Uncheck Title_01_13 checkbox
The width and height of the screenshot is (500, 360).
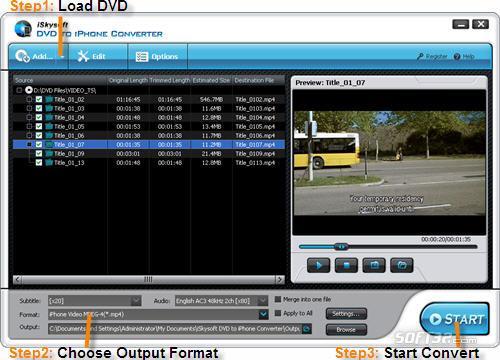tap(39, 162)
